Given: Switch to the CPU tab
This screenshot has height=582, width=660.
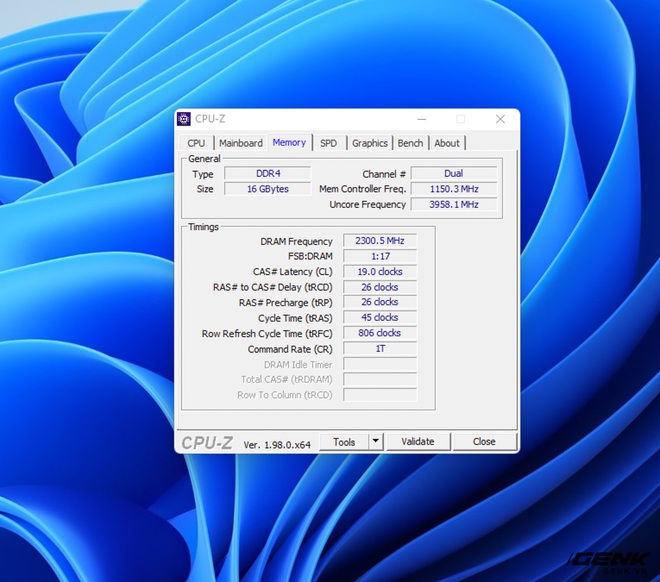Looking at the screenshot, I should (x=196, y=143).
